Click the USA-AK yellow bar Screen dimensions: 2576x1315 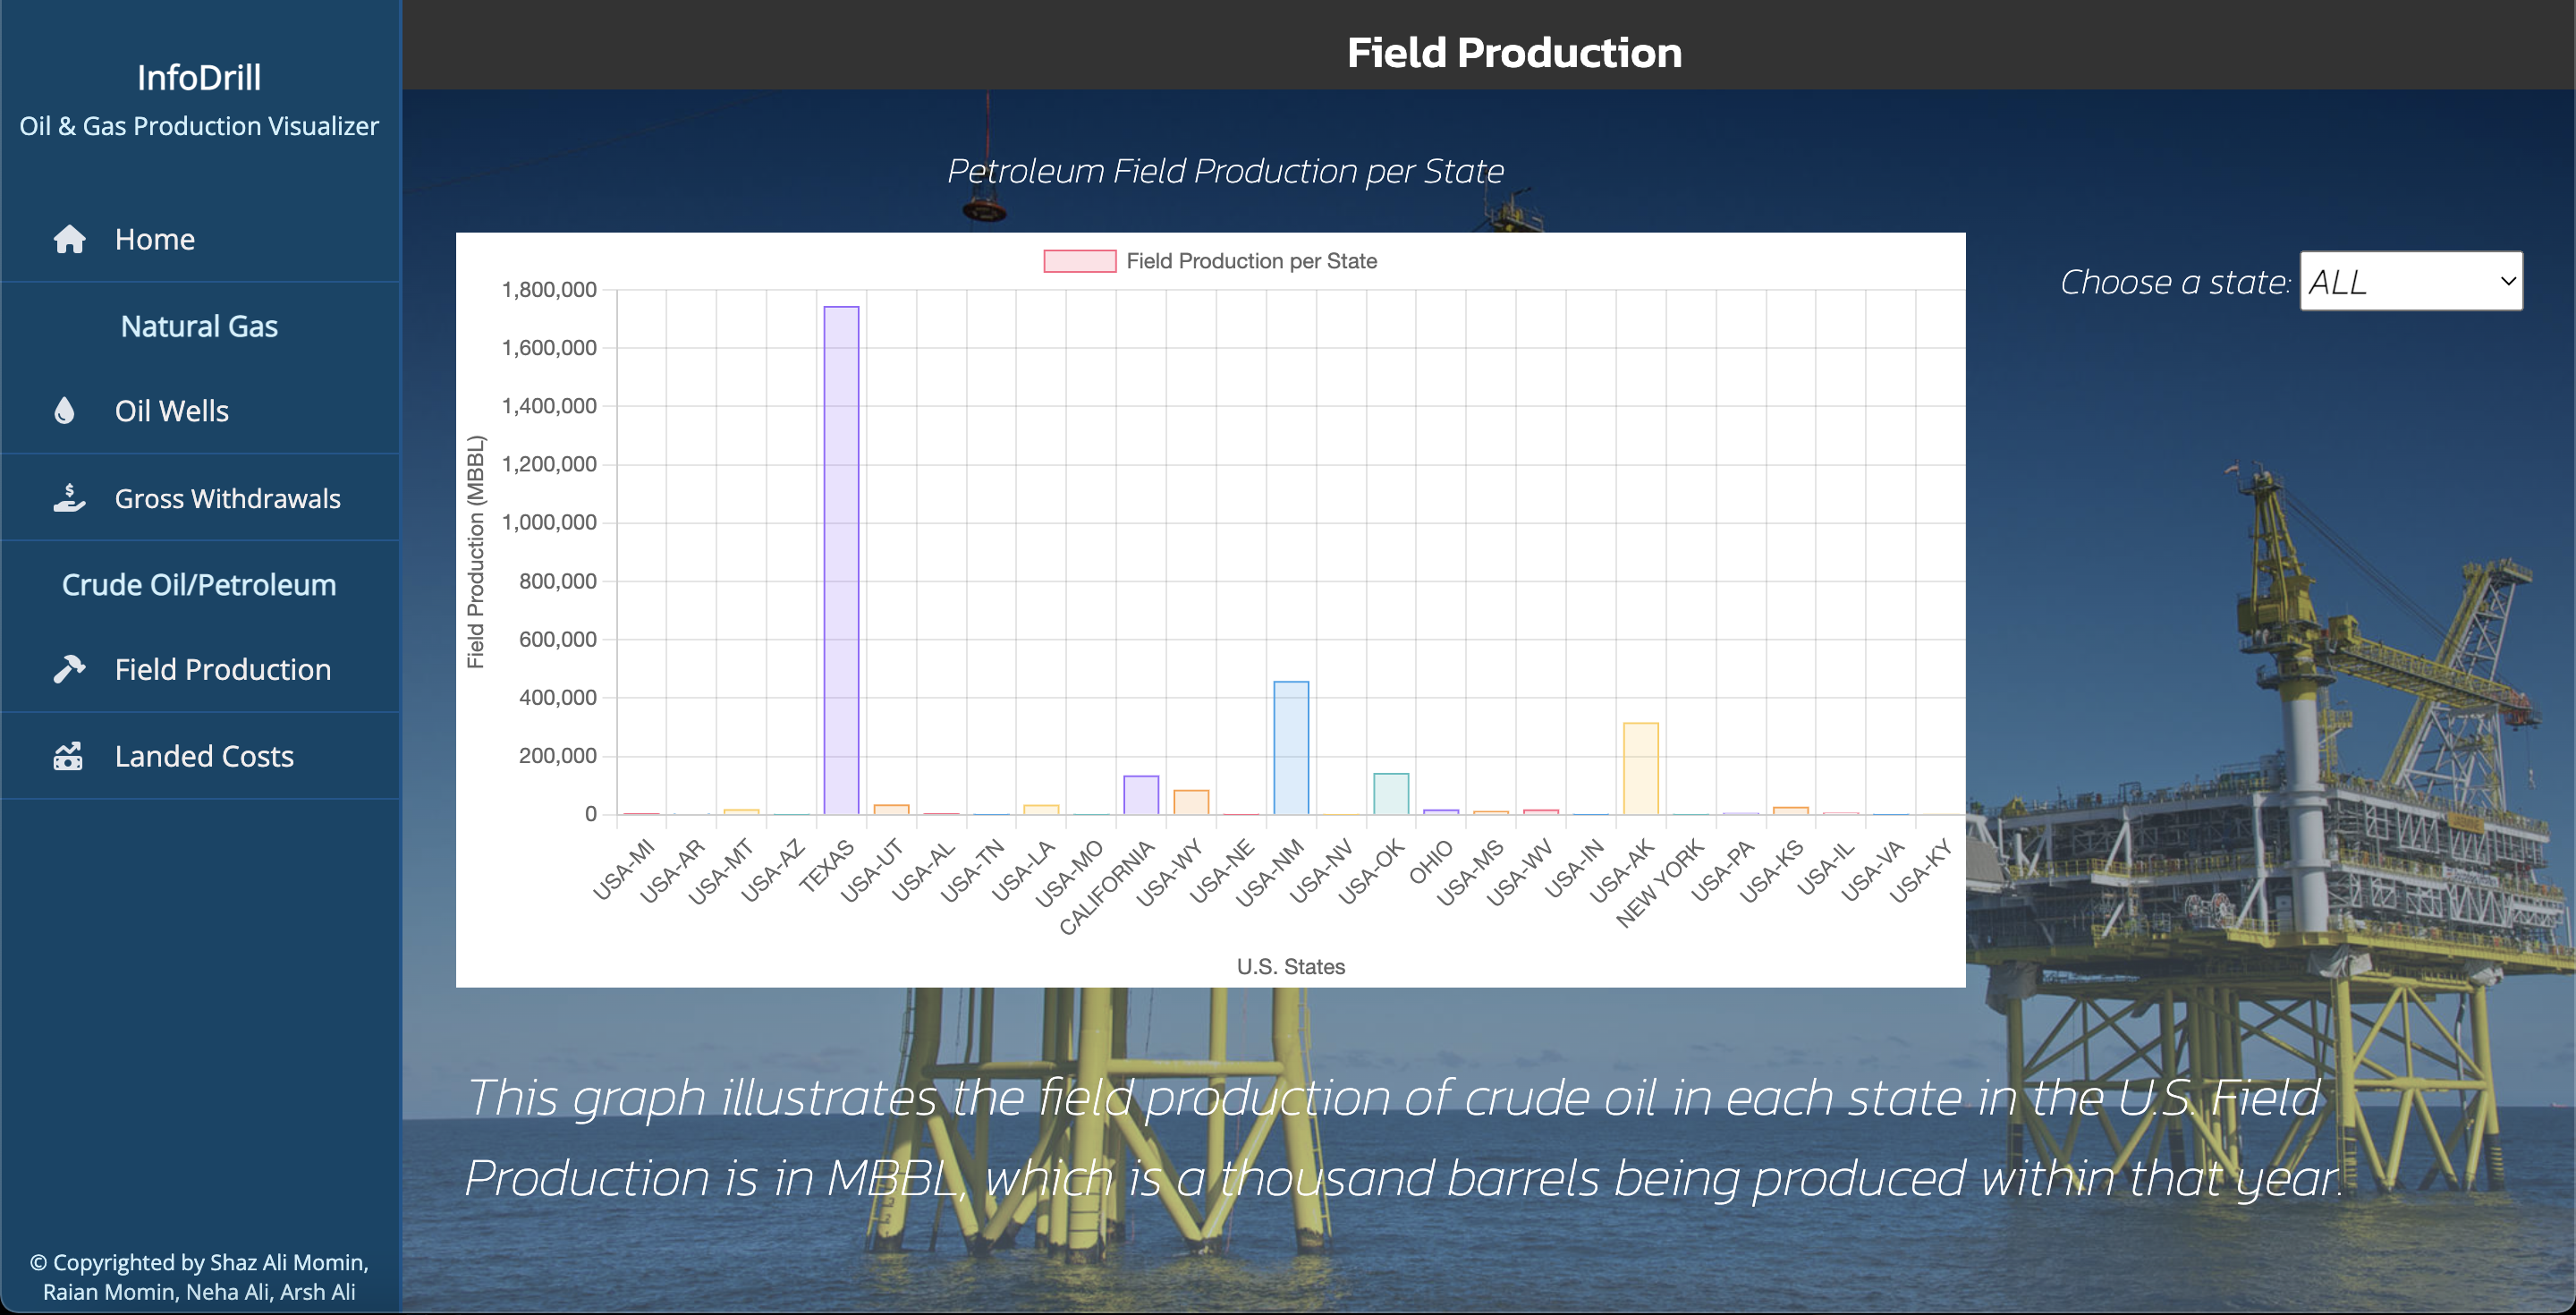(1640, 768)
